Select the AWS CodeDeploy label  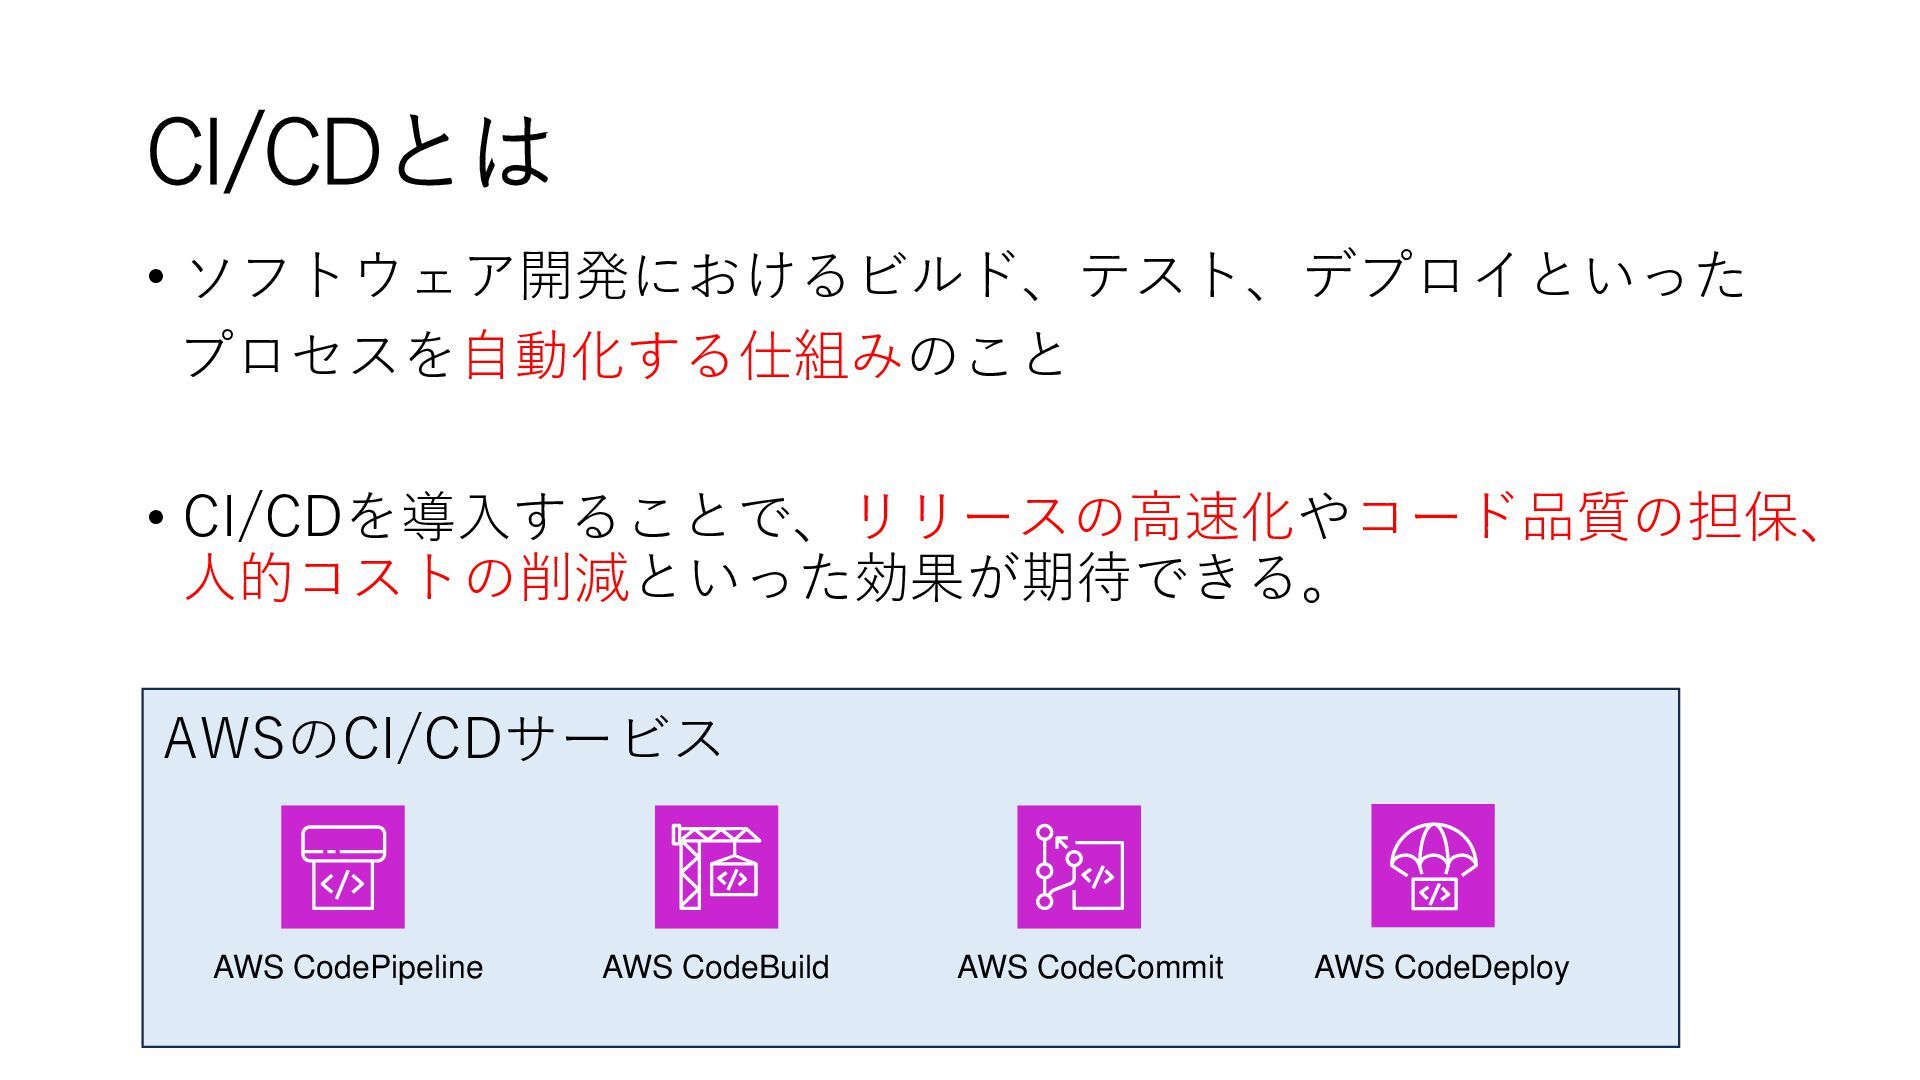coord(1441,967)
